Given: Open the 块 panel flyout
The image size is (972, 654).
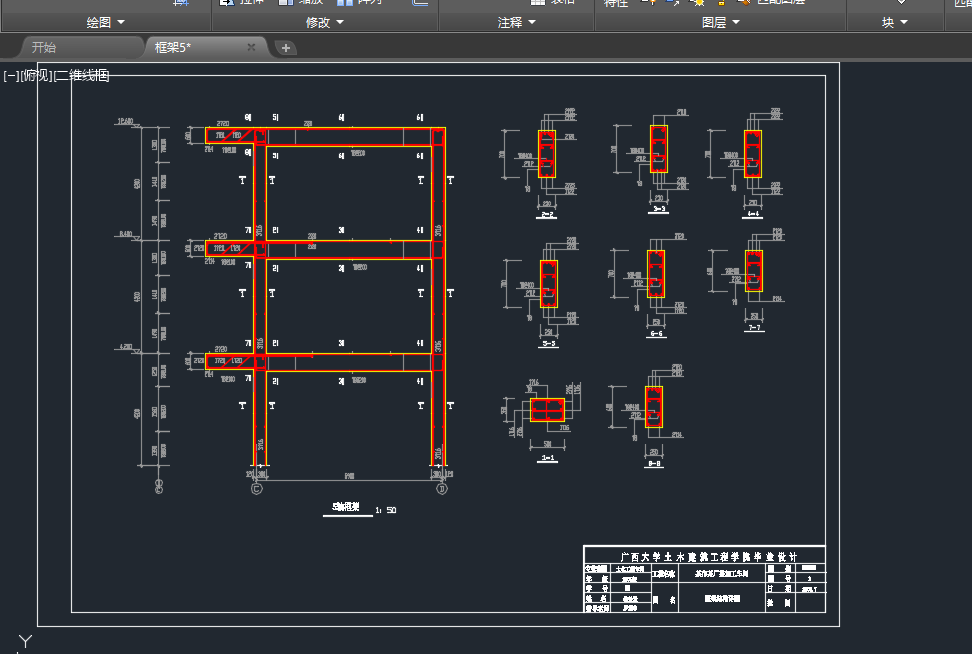Looking at the screenshot, I should 894,22.
